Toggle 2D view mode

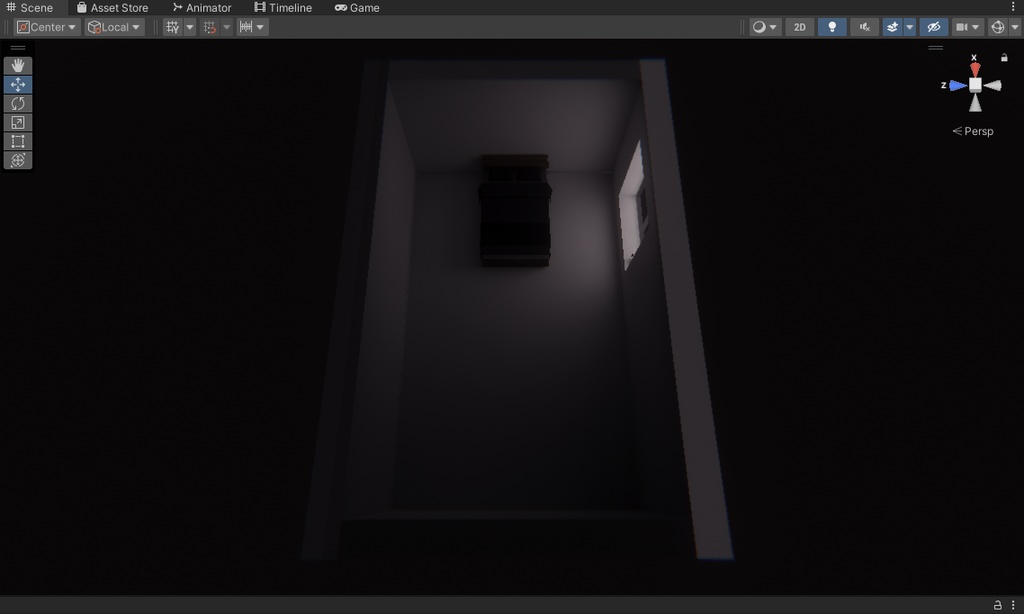799,26
